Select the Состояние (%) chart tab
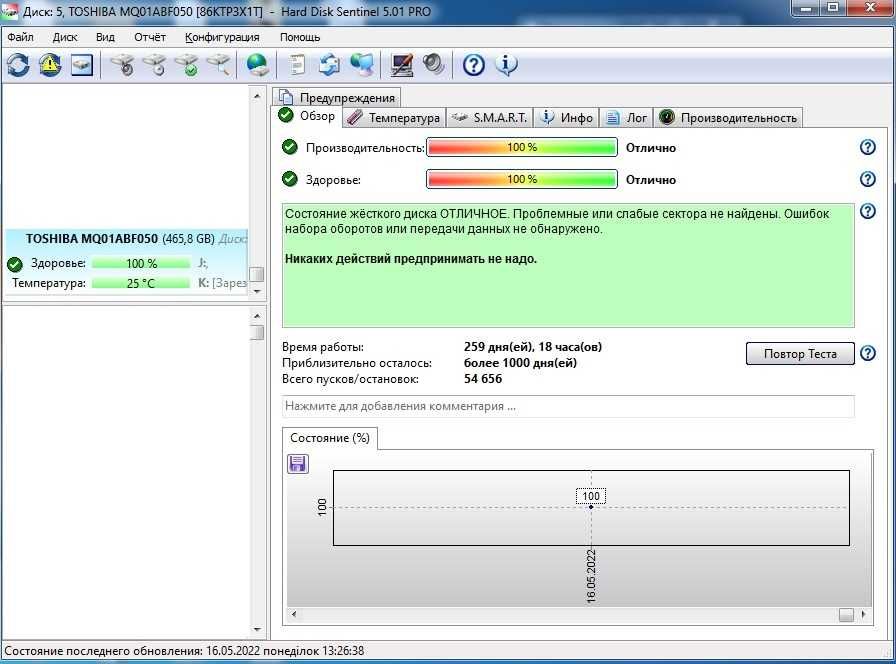This screenshot has height=664, width=896. [330, 438]
